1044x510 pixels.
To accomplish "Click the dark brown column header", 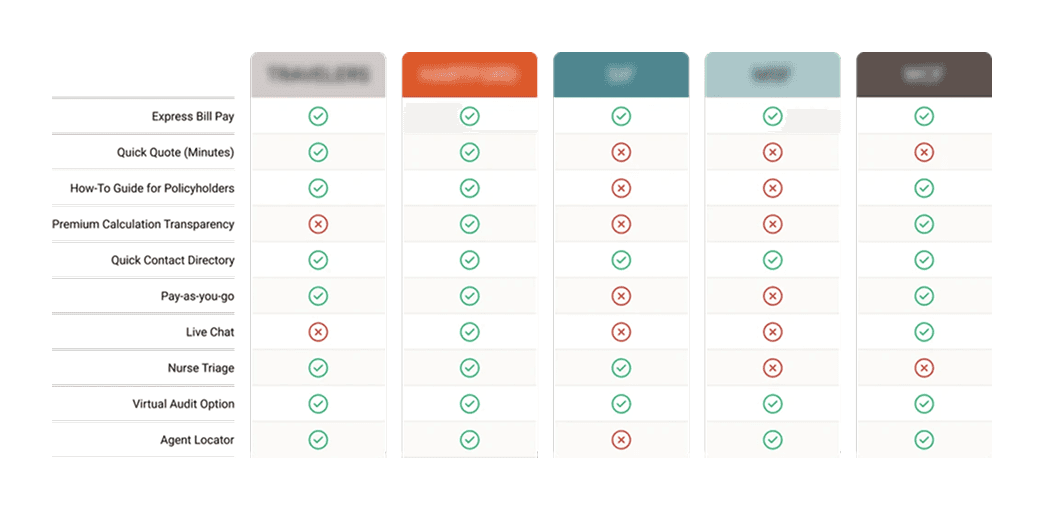I will click(924, 75).
